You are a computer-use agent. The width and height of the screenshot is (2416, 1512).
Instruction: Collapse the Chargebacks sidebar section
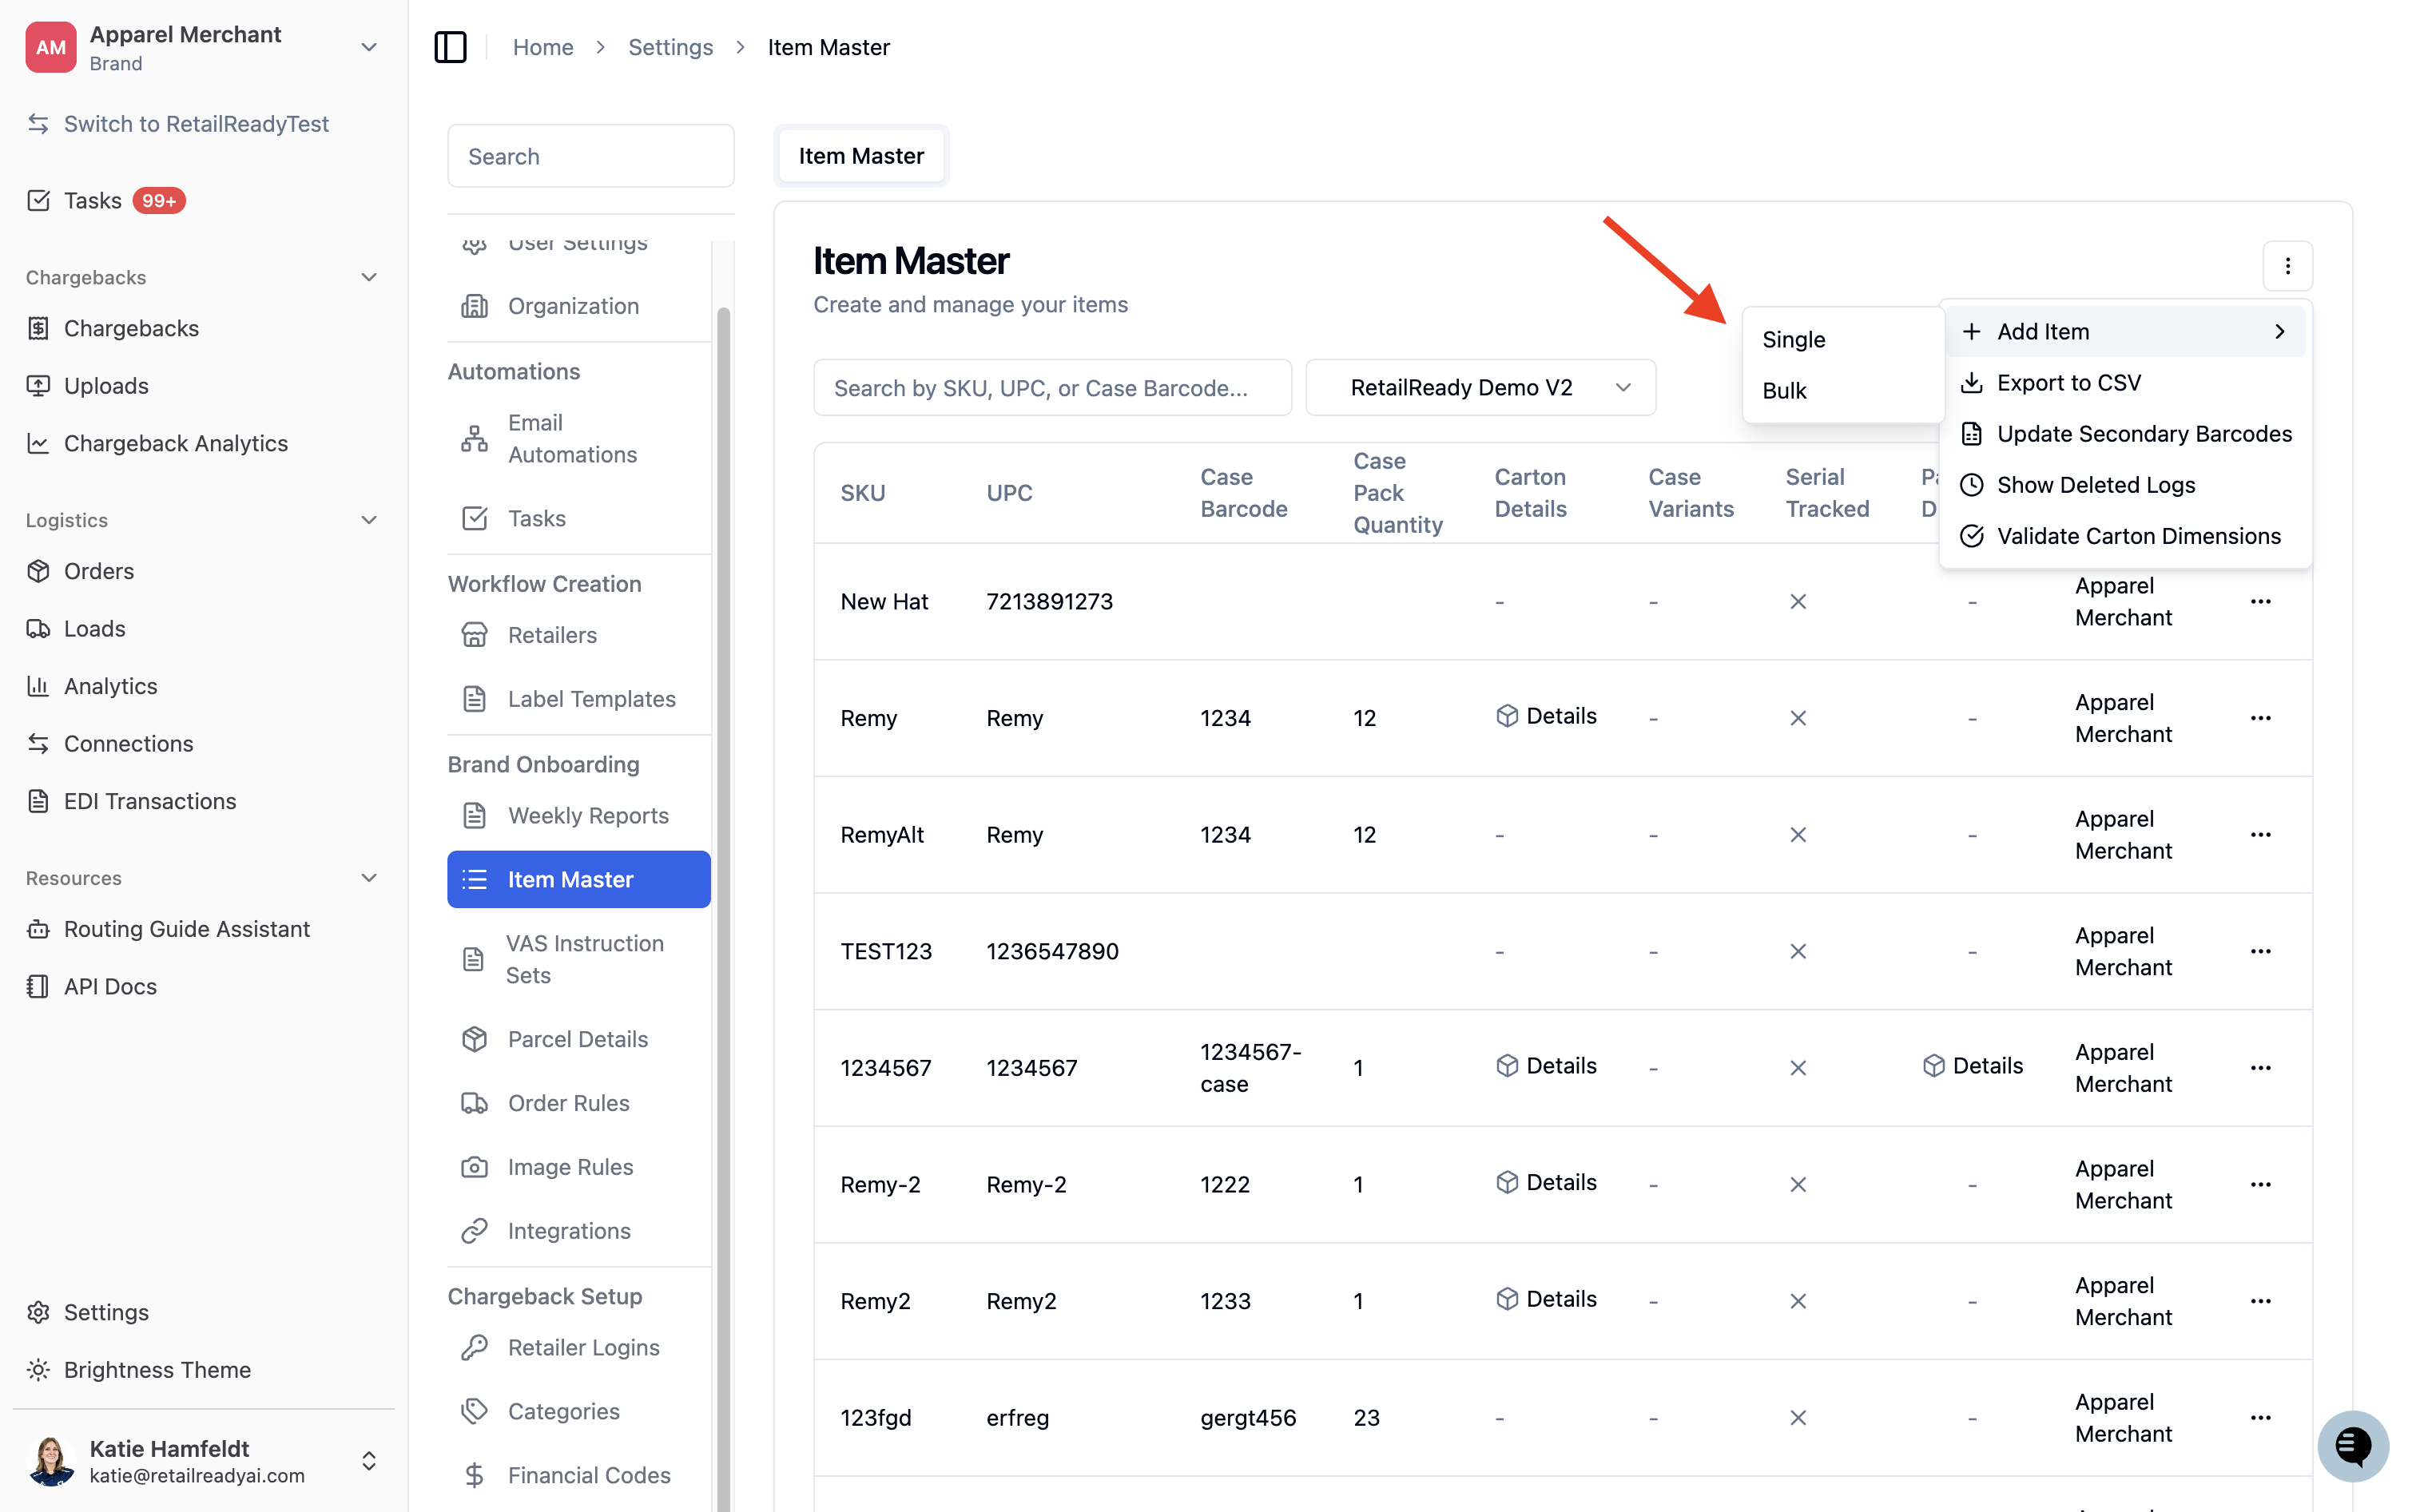point(368,277)
